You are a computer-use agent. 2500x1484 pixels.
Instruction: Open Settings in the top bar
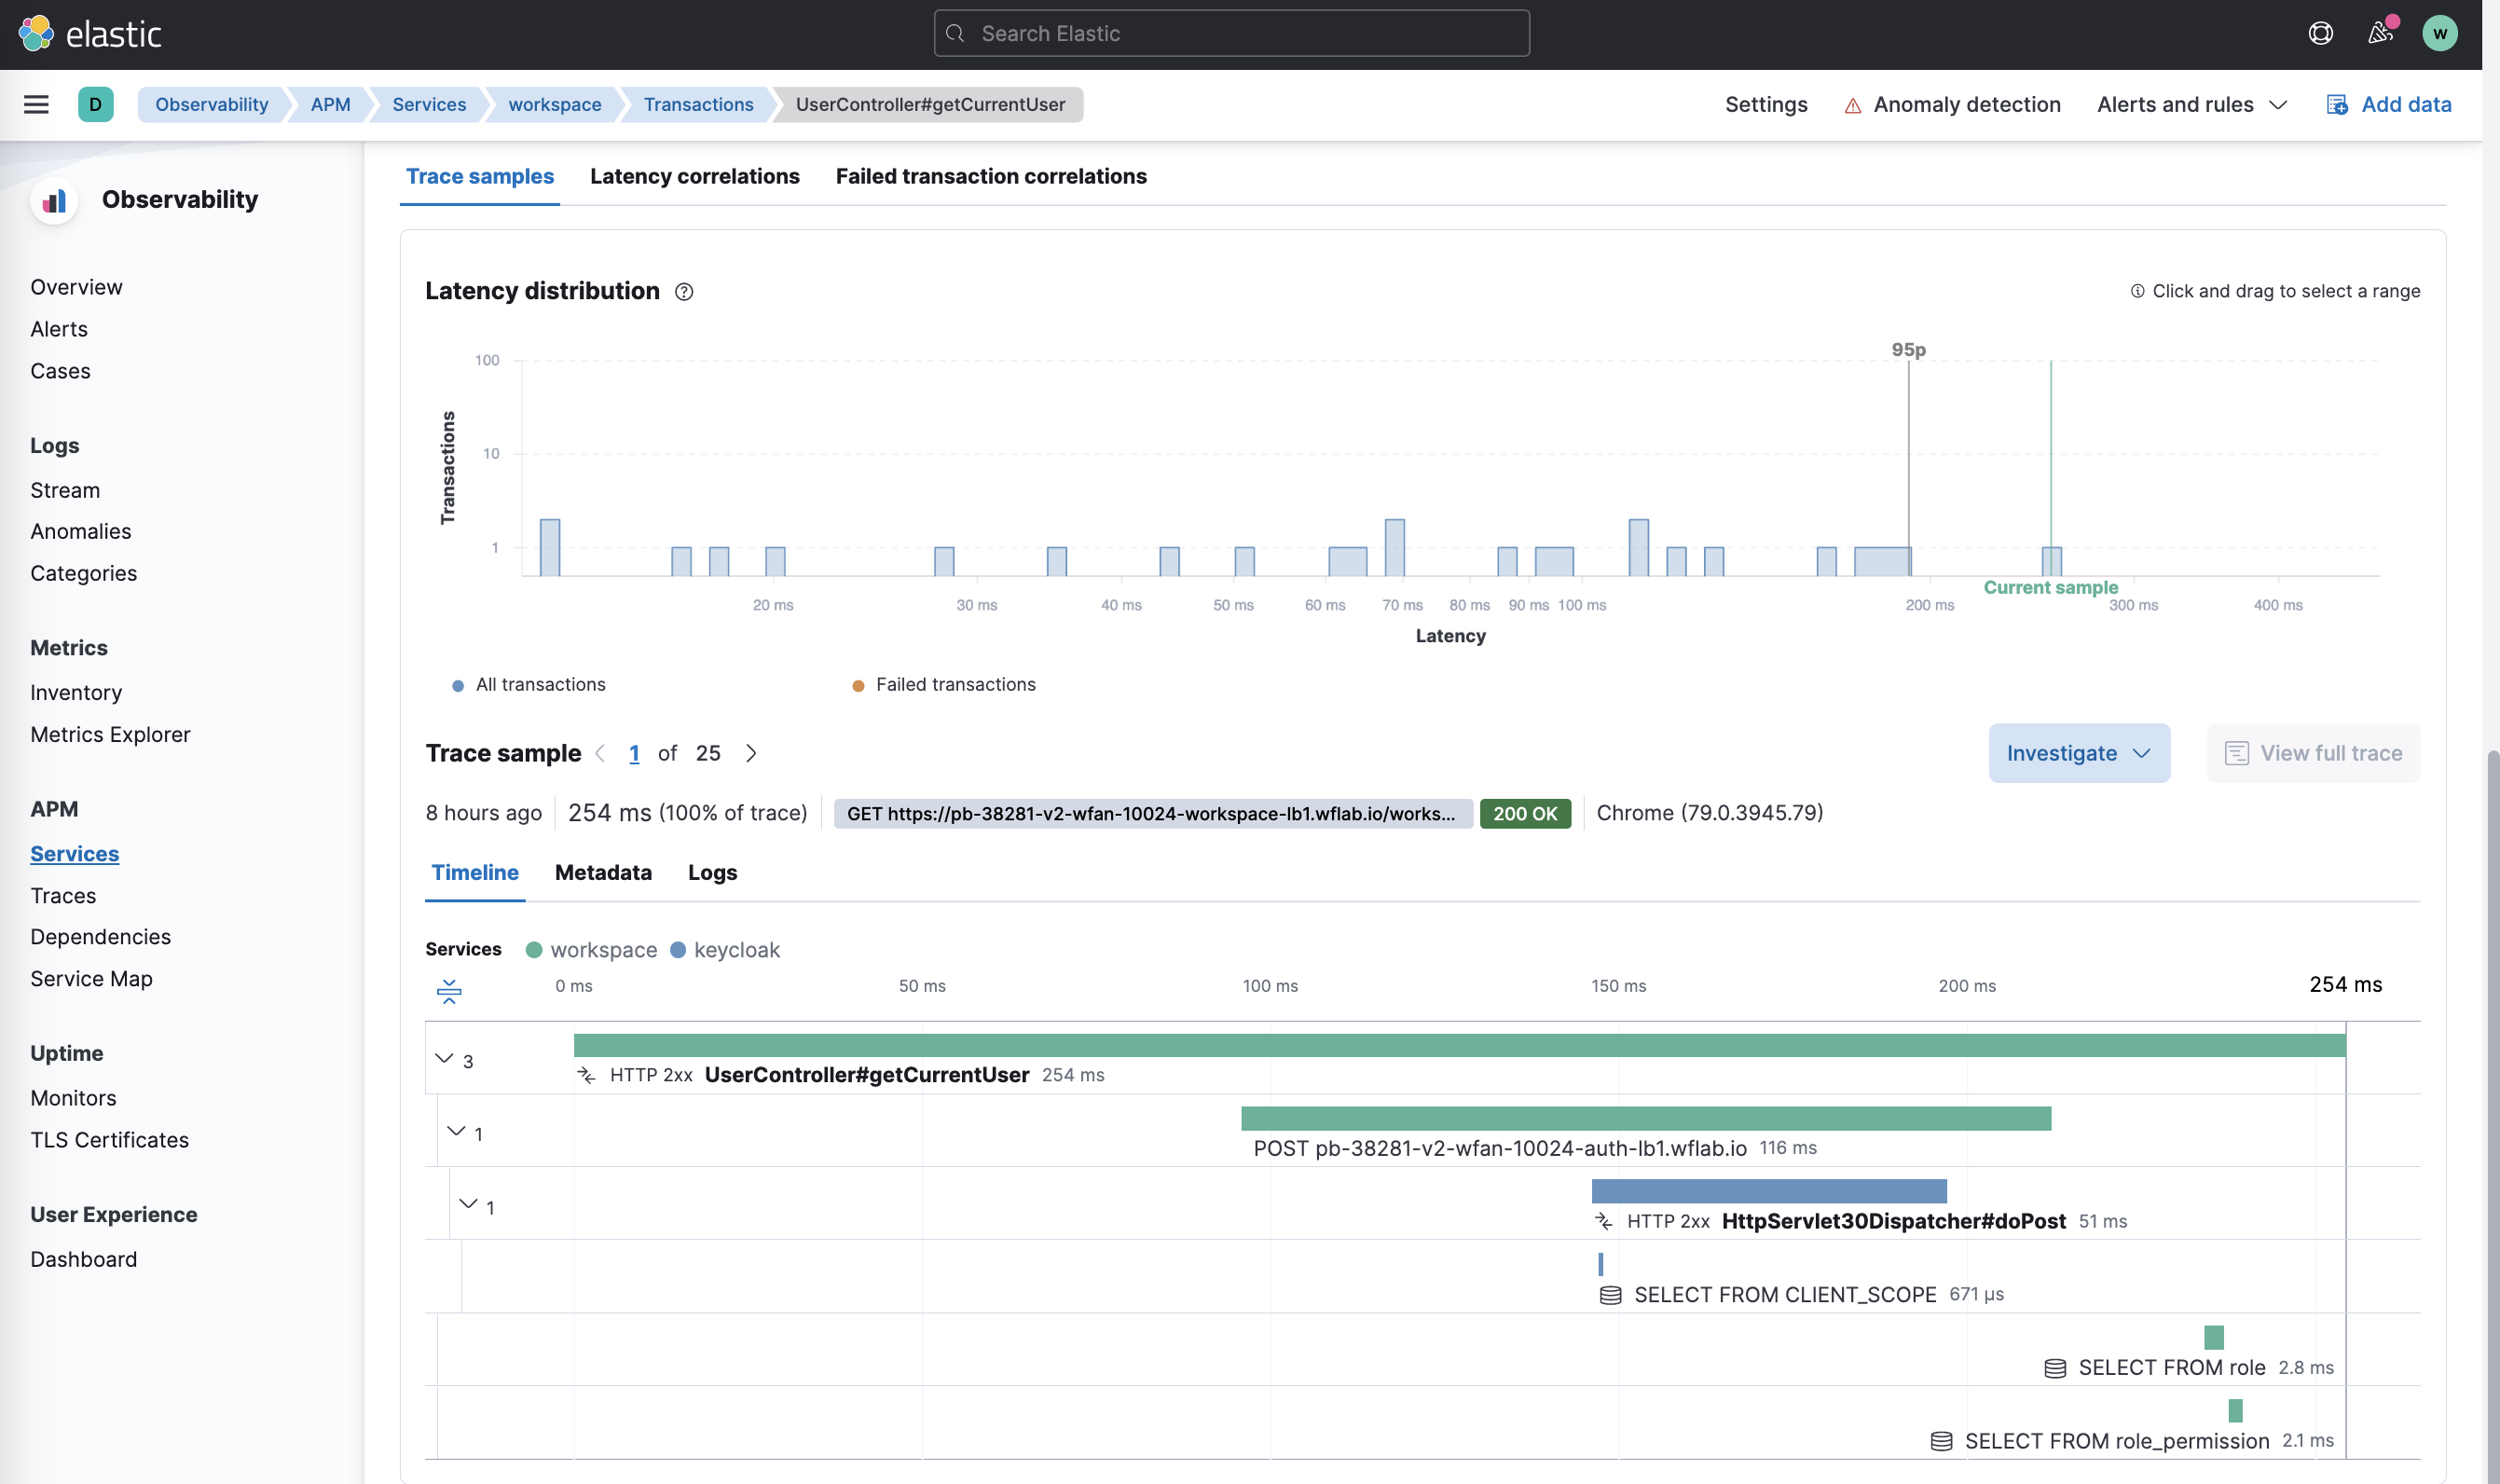pos(1766,105)
